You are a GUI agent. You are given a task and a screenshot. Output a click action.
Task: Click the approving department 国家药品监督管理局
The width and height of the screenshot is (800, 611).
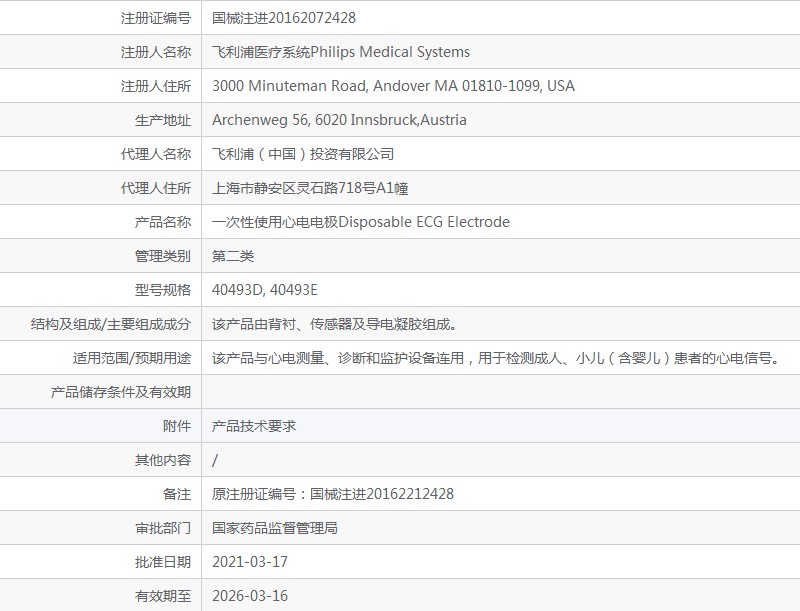pyautogui.click(x=274, y=528)
